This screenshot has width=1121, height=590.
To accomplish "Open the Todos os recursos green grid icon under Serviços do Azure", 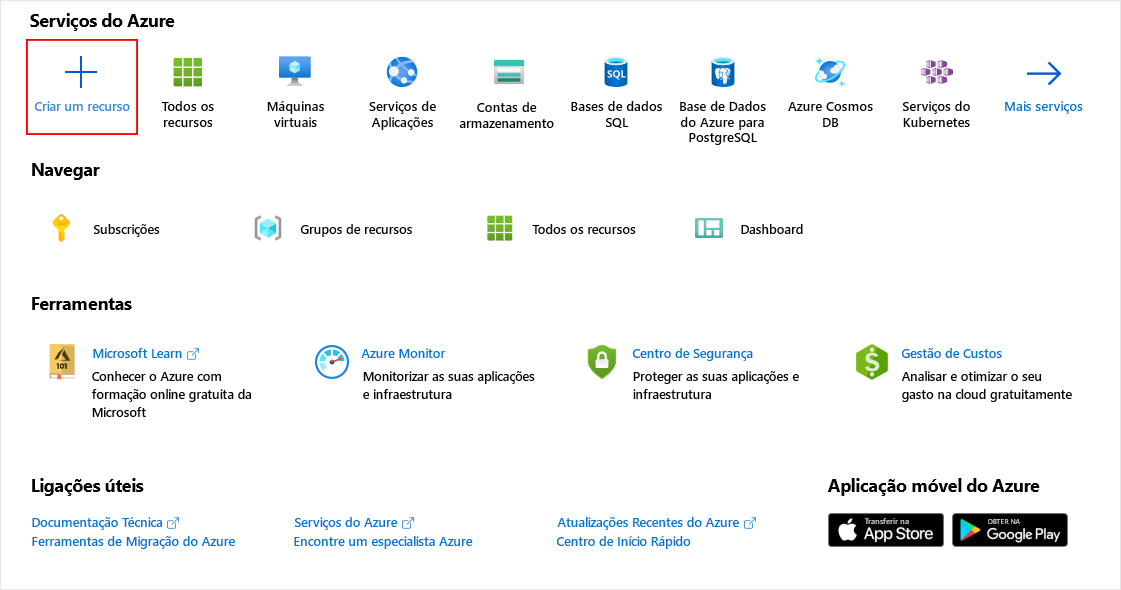I will (188, 72).
